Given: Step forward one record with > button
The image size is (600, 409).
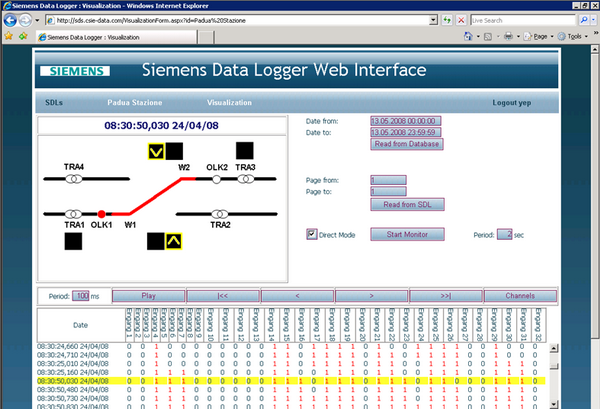Looking at the screenshot, I should (372, 296).
